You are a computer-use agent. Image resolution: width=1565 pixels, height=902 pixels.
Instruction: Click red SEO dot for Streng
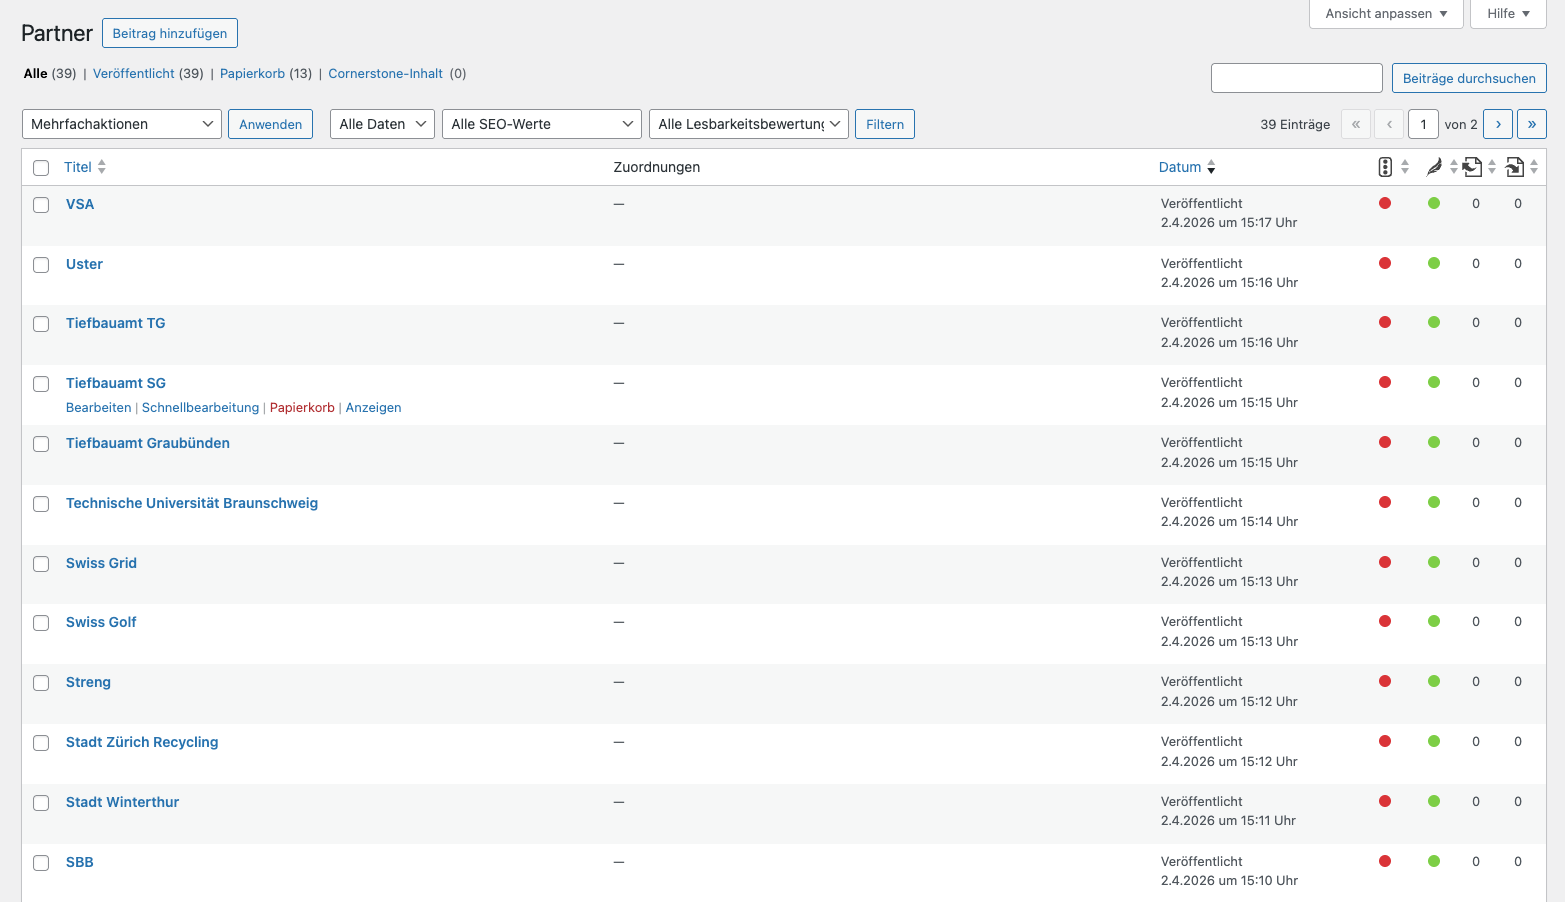[x=1385, y=681]
